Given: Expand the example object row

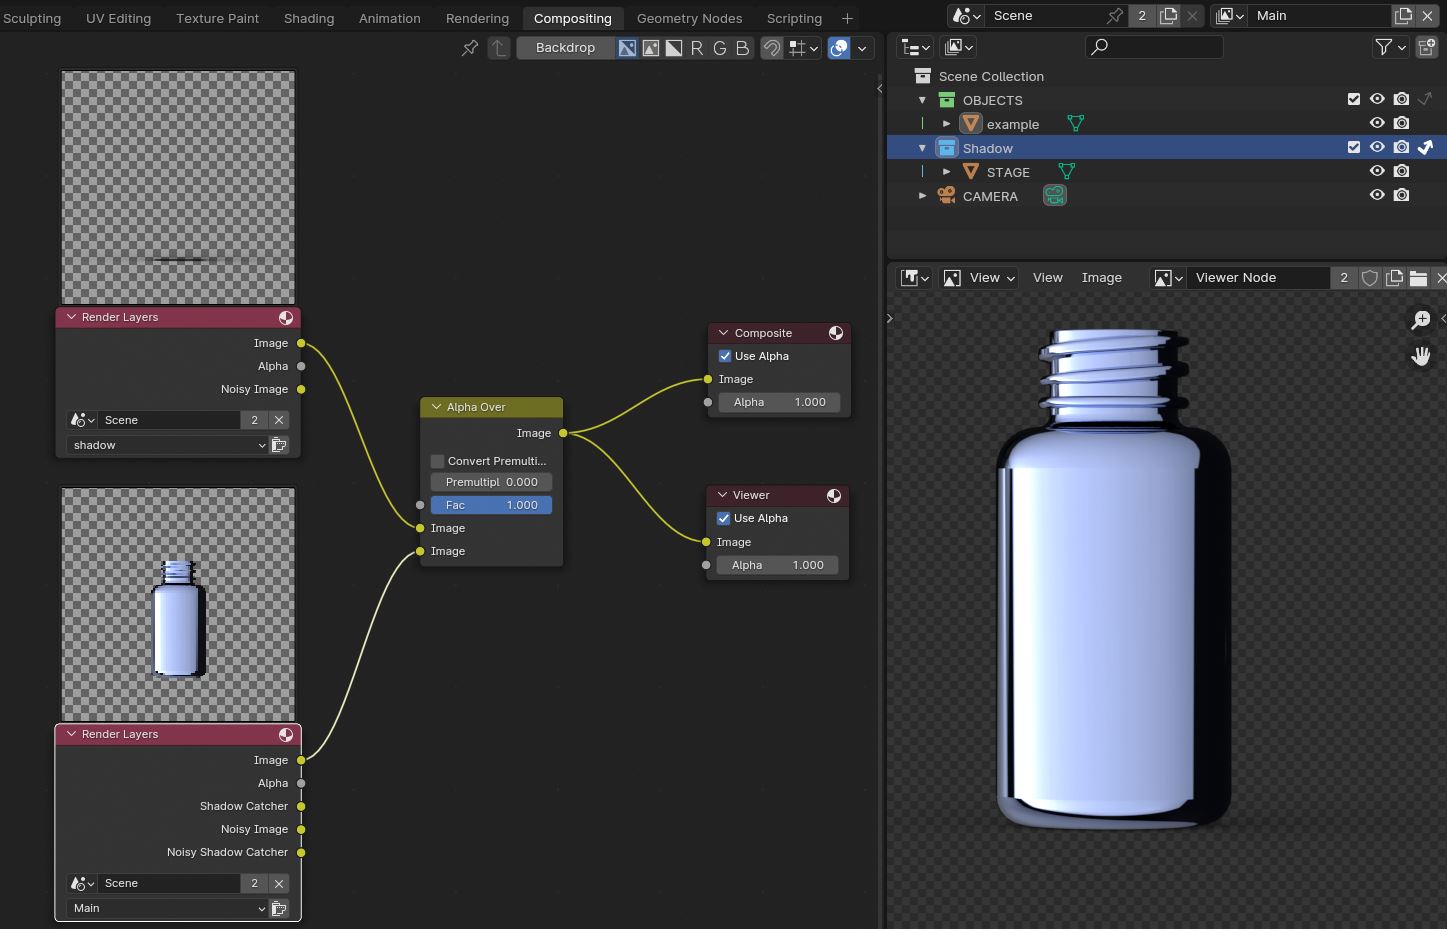Looking at the screenshot, I should coord(946,124).
